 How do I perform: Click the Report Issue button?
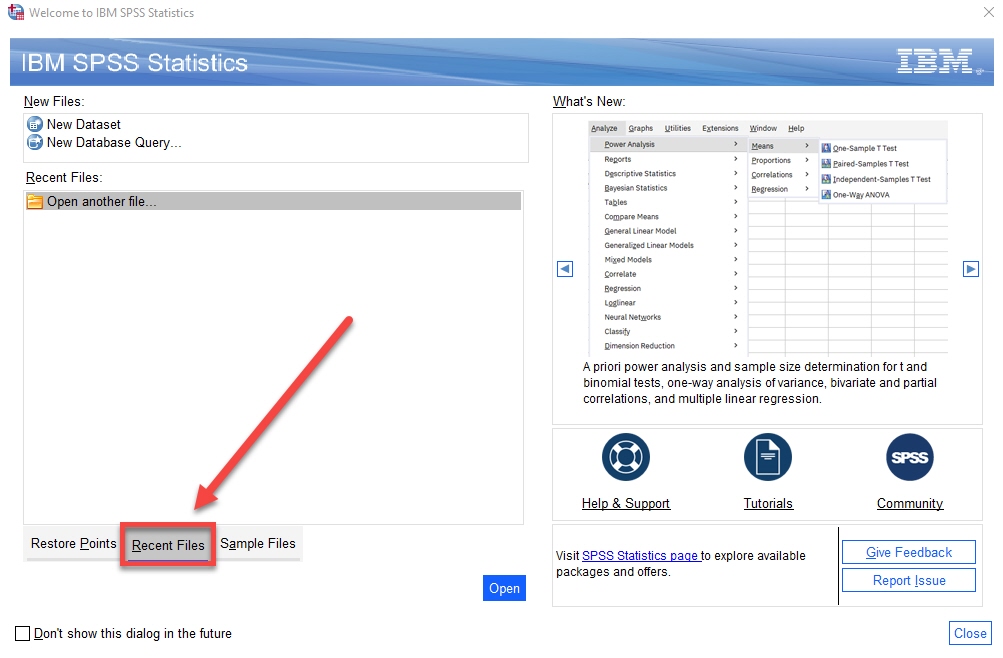(x=908, y=581)
